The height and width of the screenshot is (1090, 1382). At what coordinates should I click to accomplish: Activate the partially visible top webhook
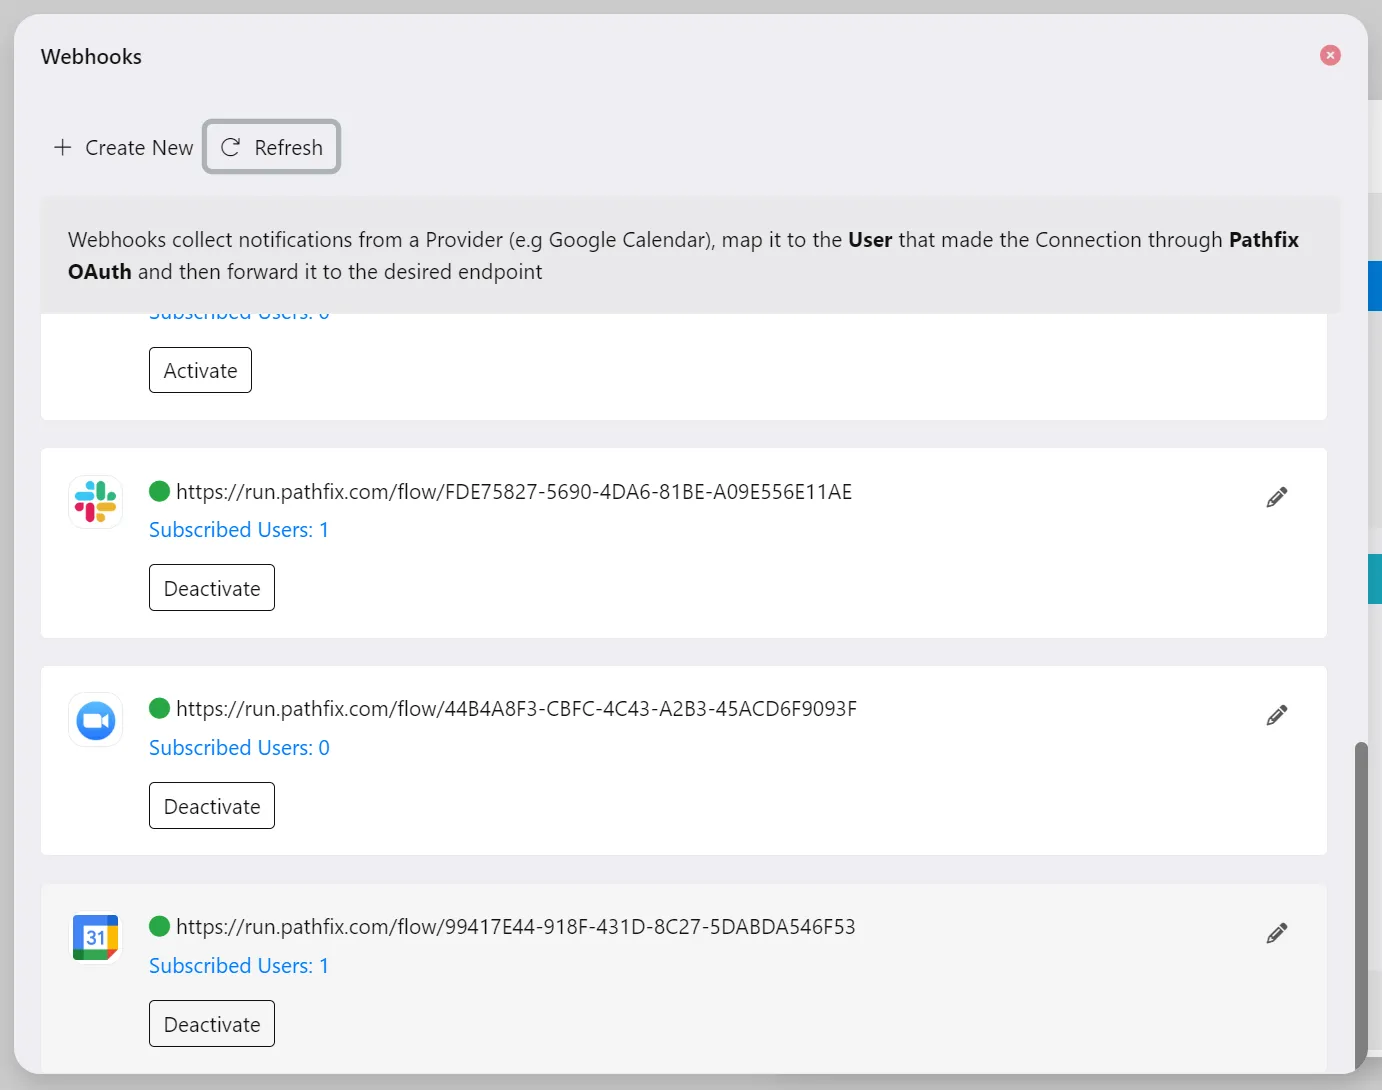pos(200,370)
